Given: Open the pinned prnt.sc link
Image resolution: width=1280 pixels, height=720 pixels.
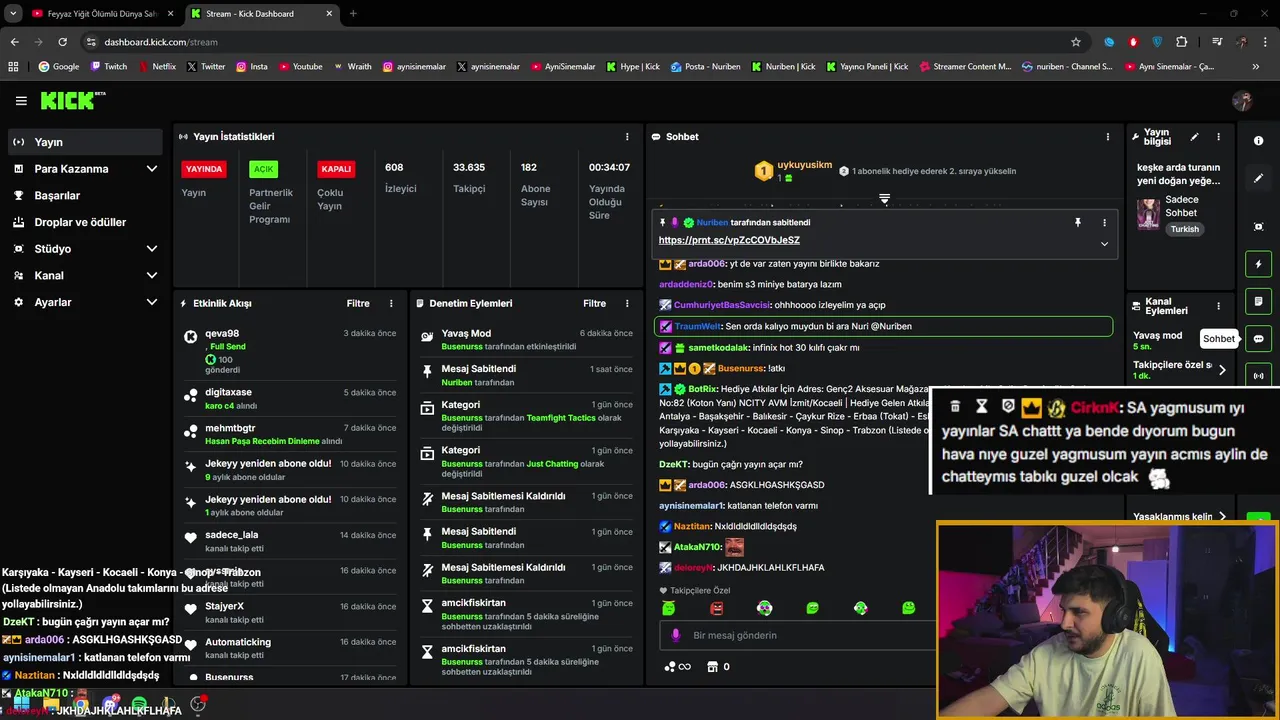Looking at the screenshot, I should 729,241.
